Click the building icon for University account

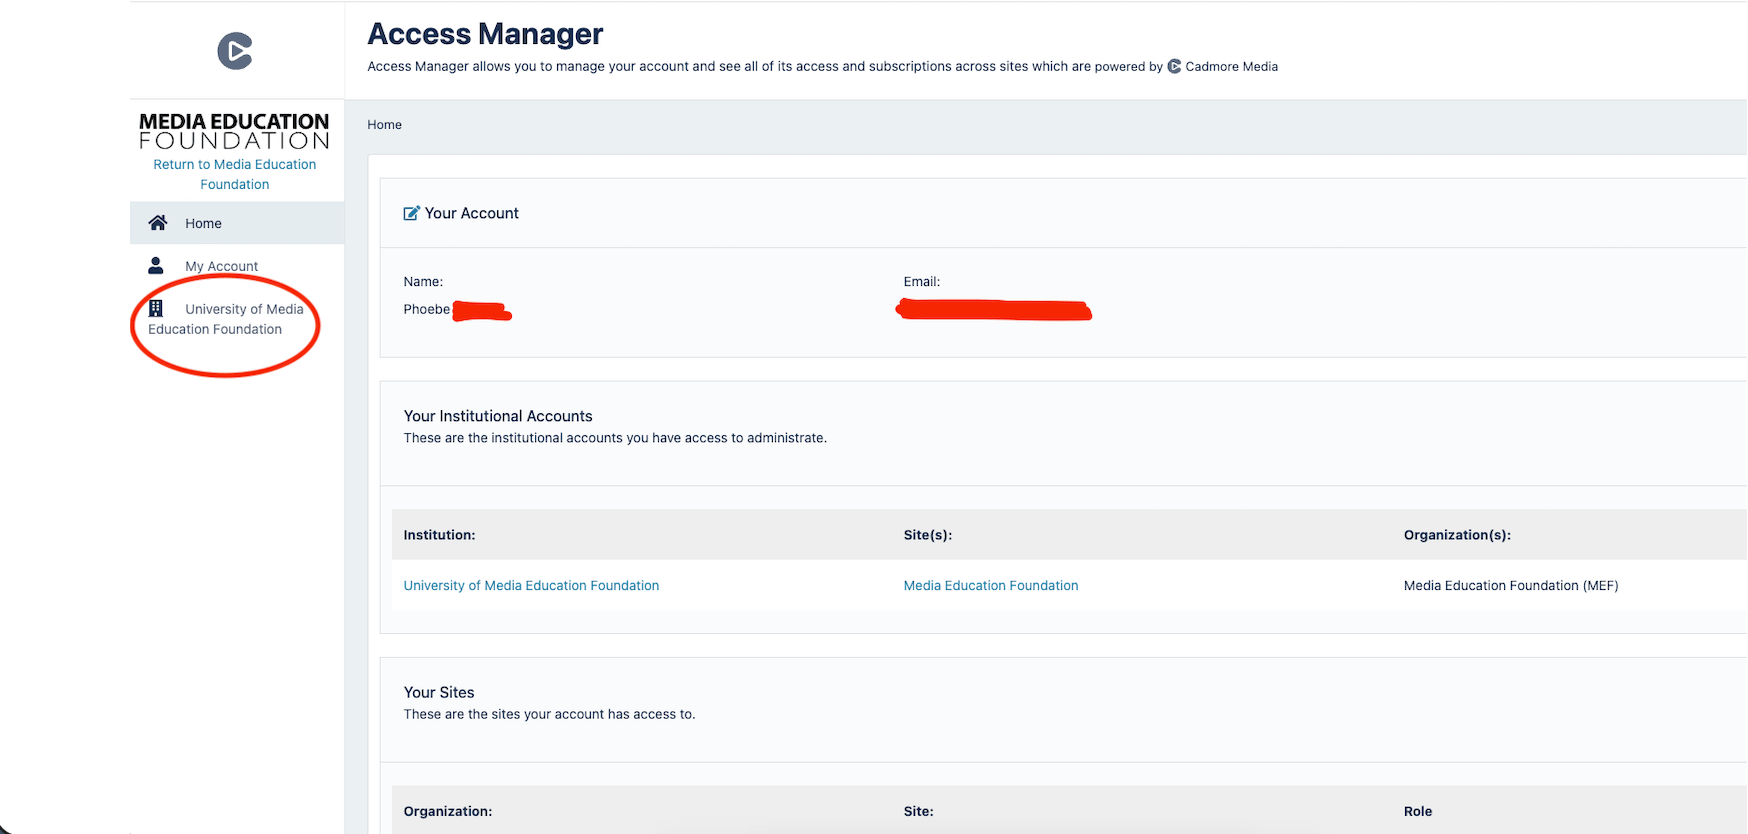156,308
